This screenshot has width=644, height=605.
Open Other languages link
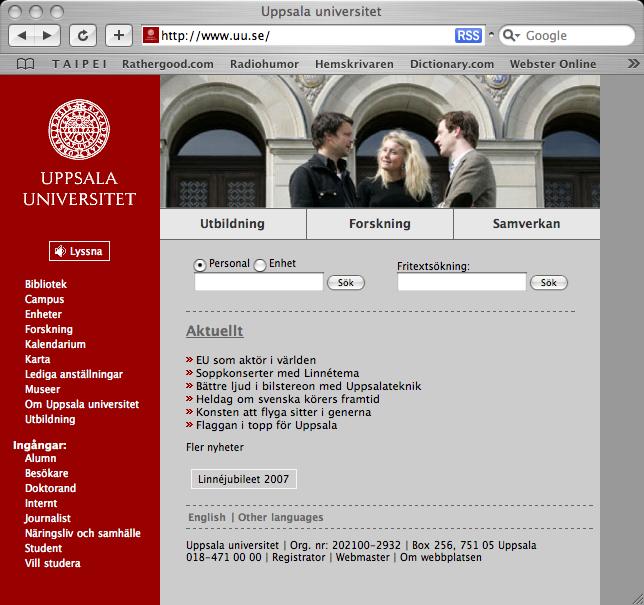(x=281, y=517)
